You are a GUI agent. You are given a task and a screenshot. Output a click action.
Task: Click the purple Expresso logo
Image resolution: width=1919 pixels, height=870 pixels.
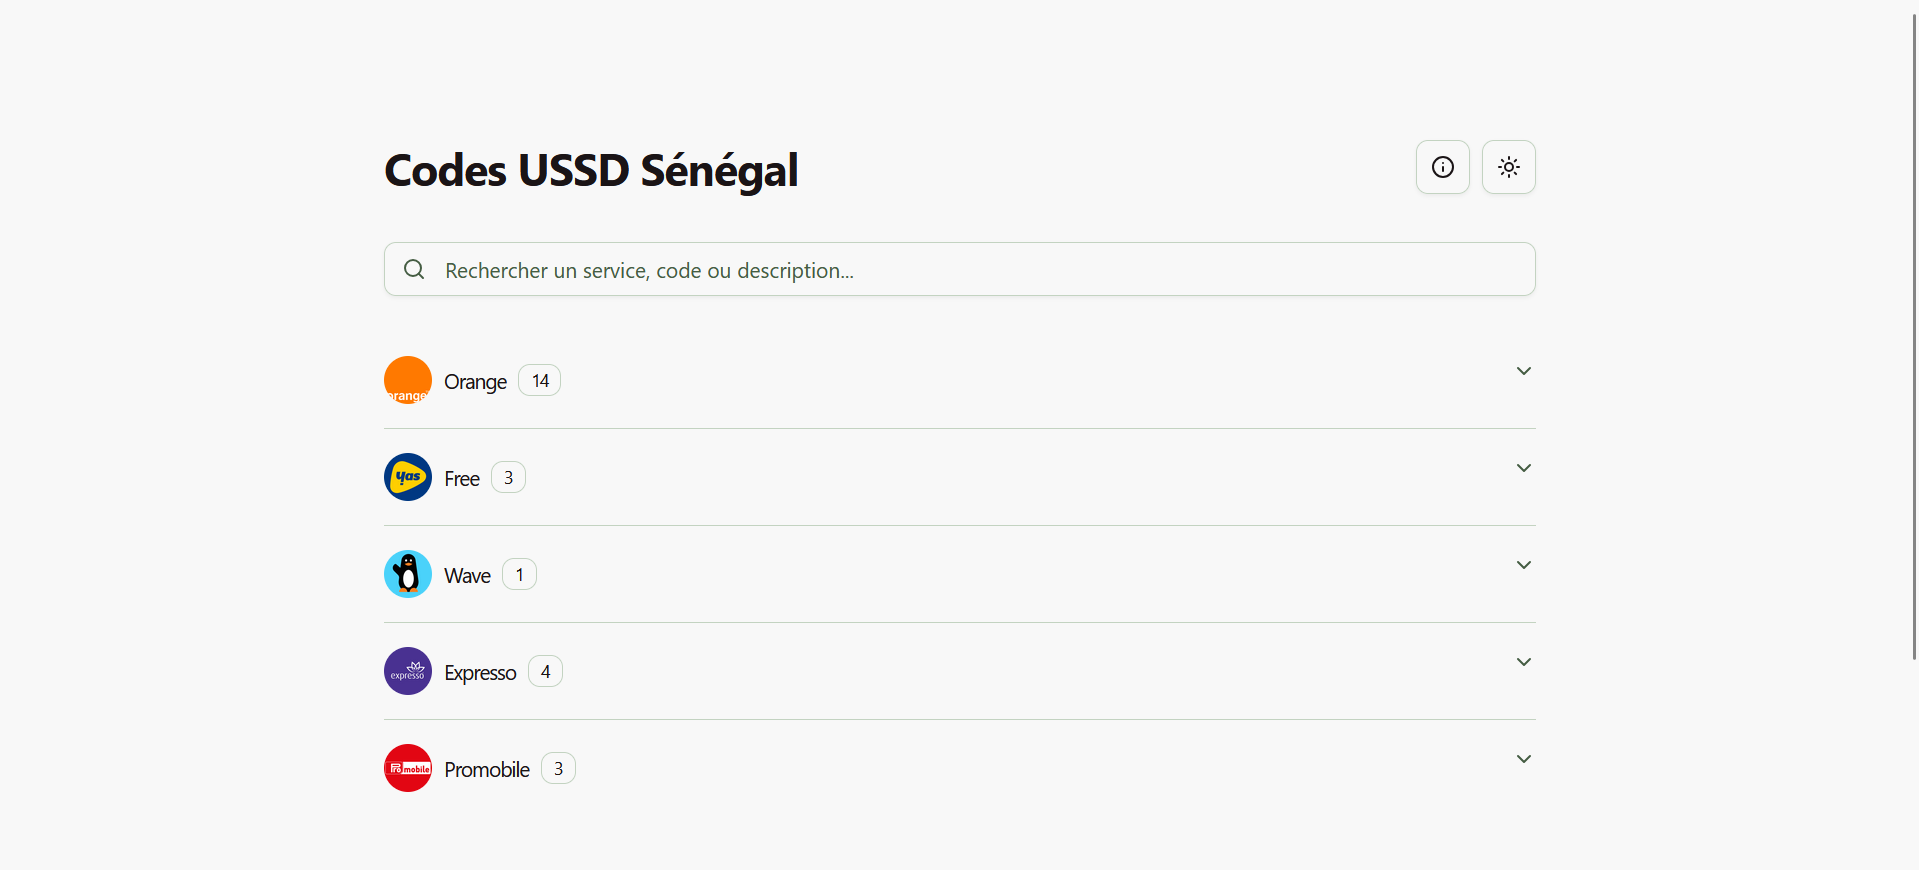(x=408, y=671)
